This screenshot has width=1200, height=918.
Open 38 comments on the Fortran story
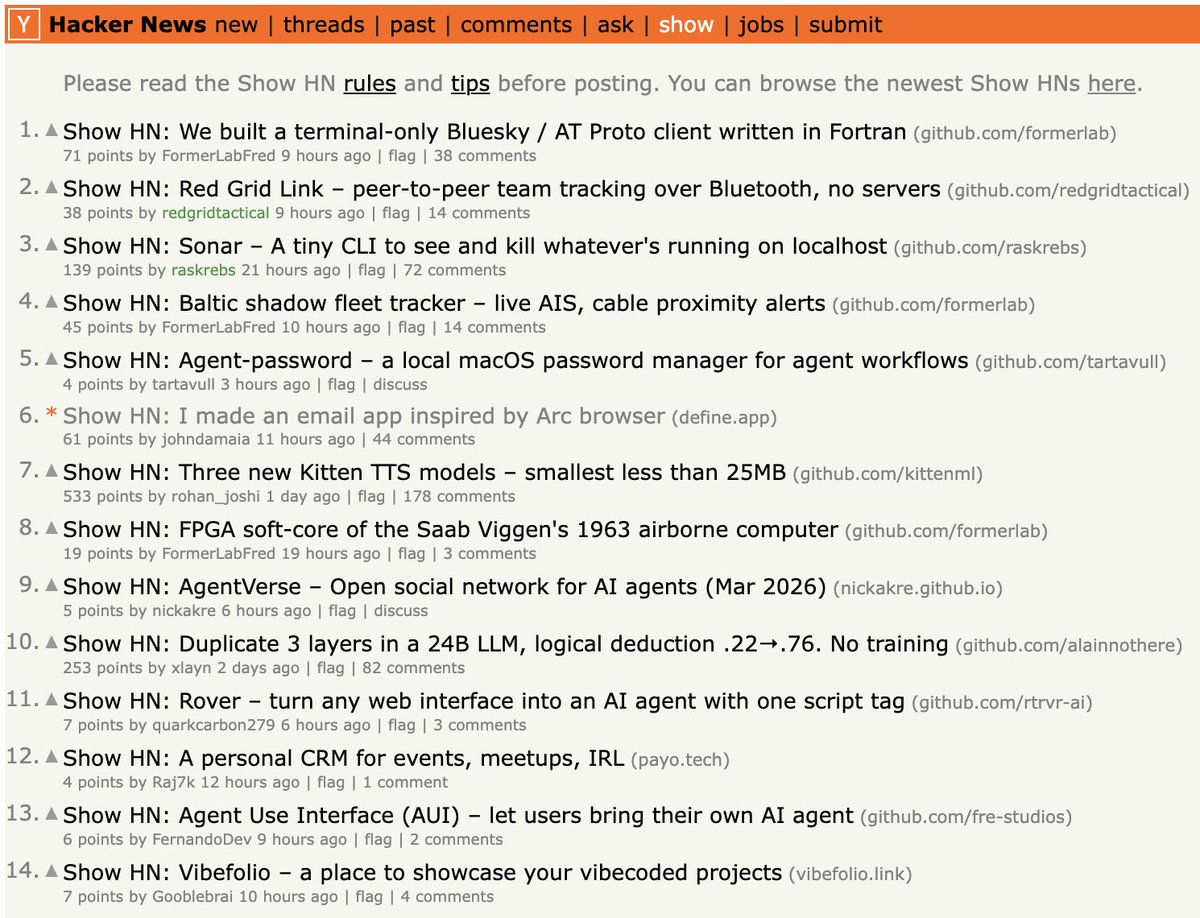(485, 156)
